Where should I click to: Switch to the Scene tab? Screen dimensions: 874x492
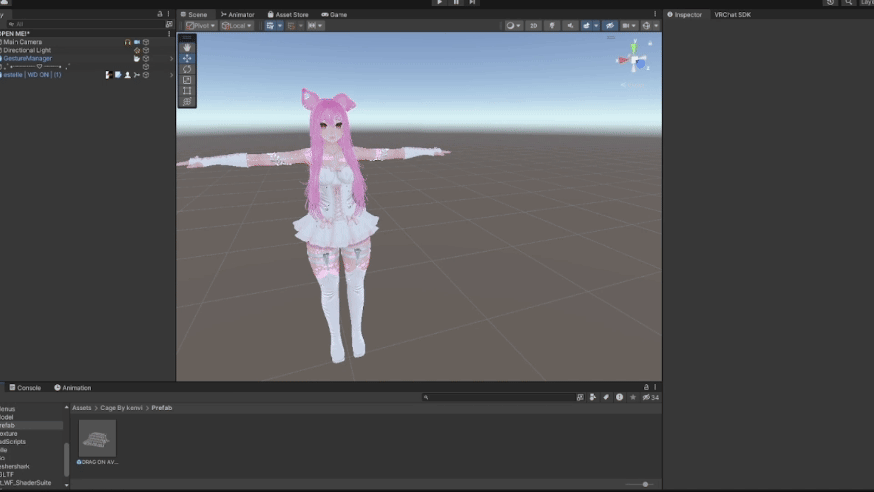click(x=193, y=14)
